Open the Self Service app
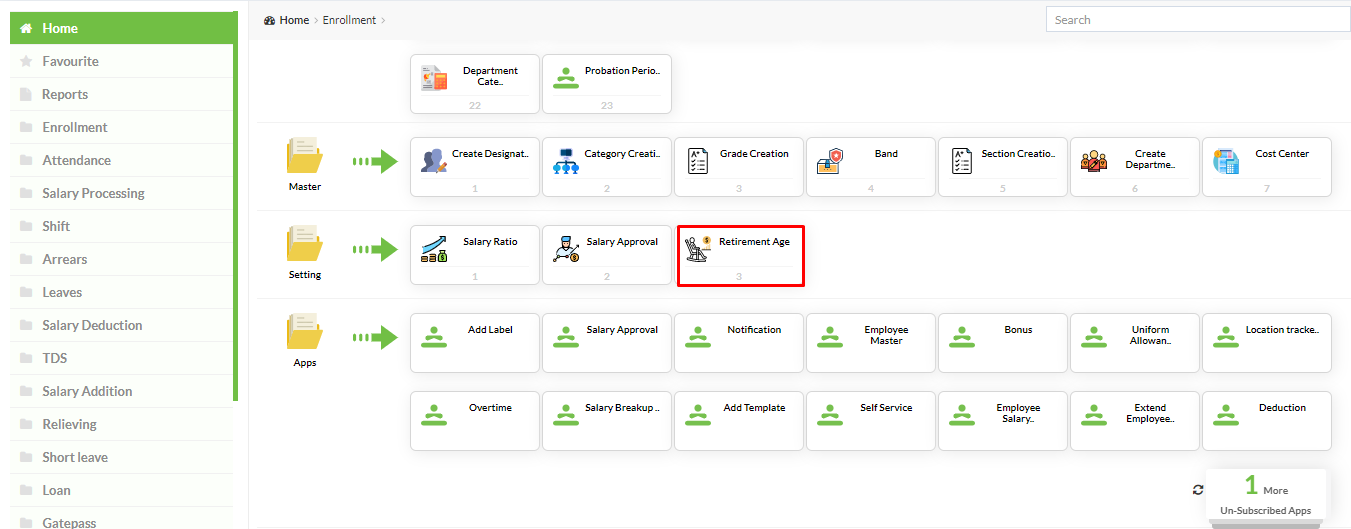This screenshot has height=529, width=1351. pyautogui.click(x=871, y=421)
